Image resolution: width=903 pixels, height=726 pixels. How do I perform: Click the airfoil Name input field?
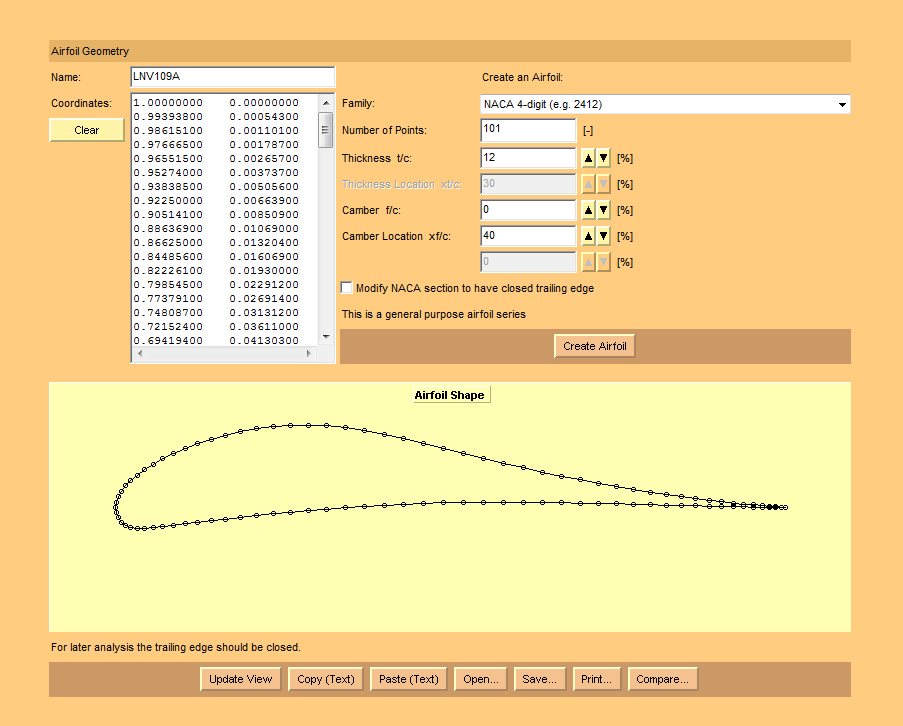(x=232, y=77)
